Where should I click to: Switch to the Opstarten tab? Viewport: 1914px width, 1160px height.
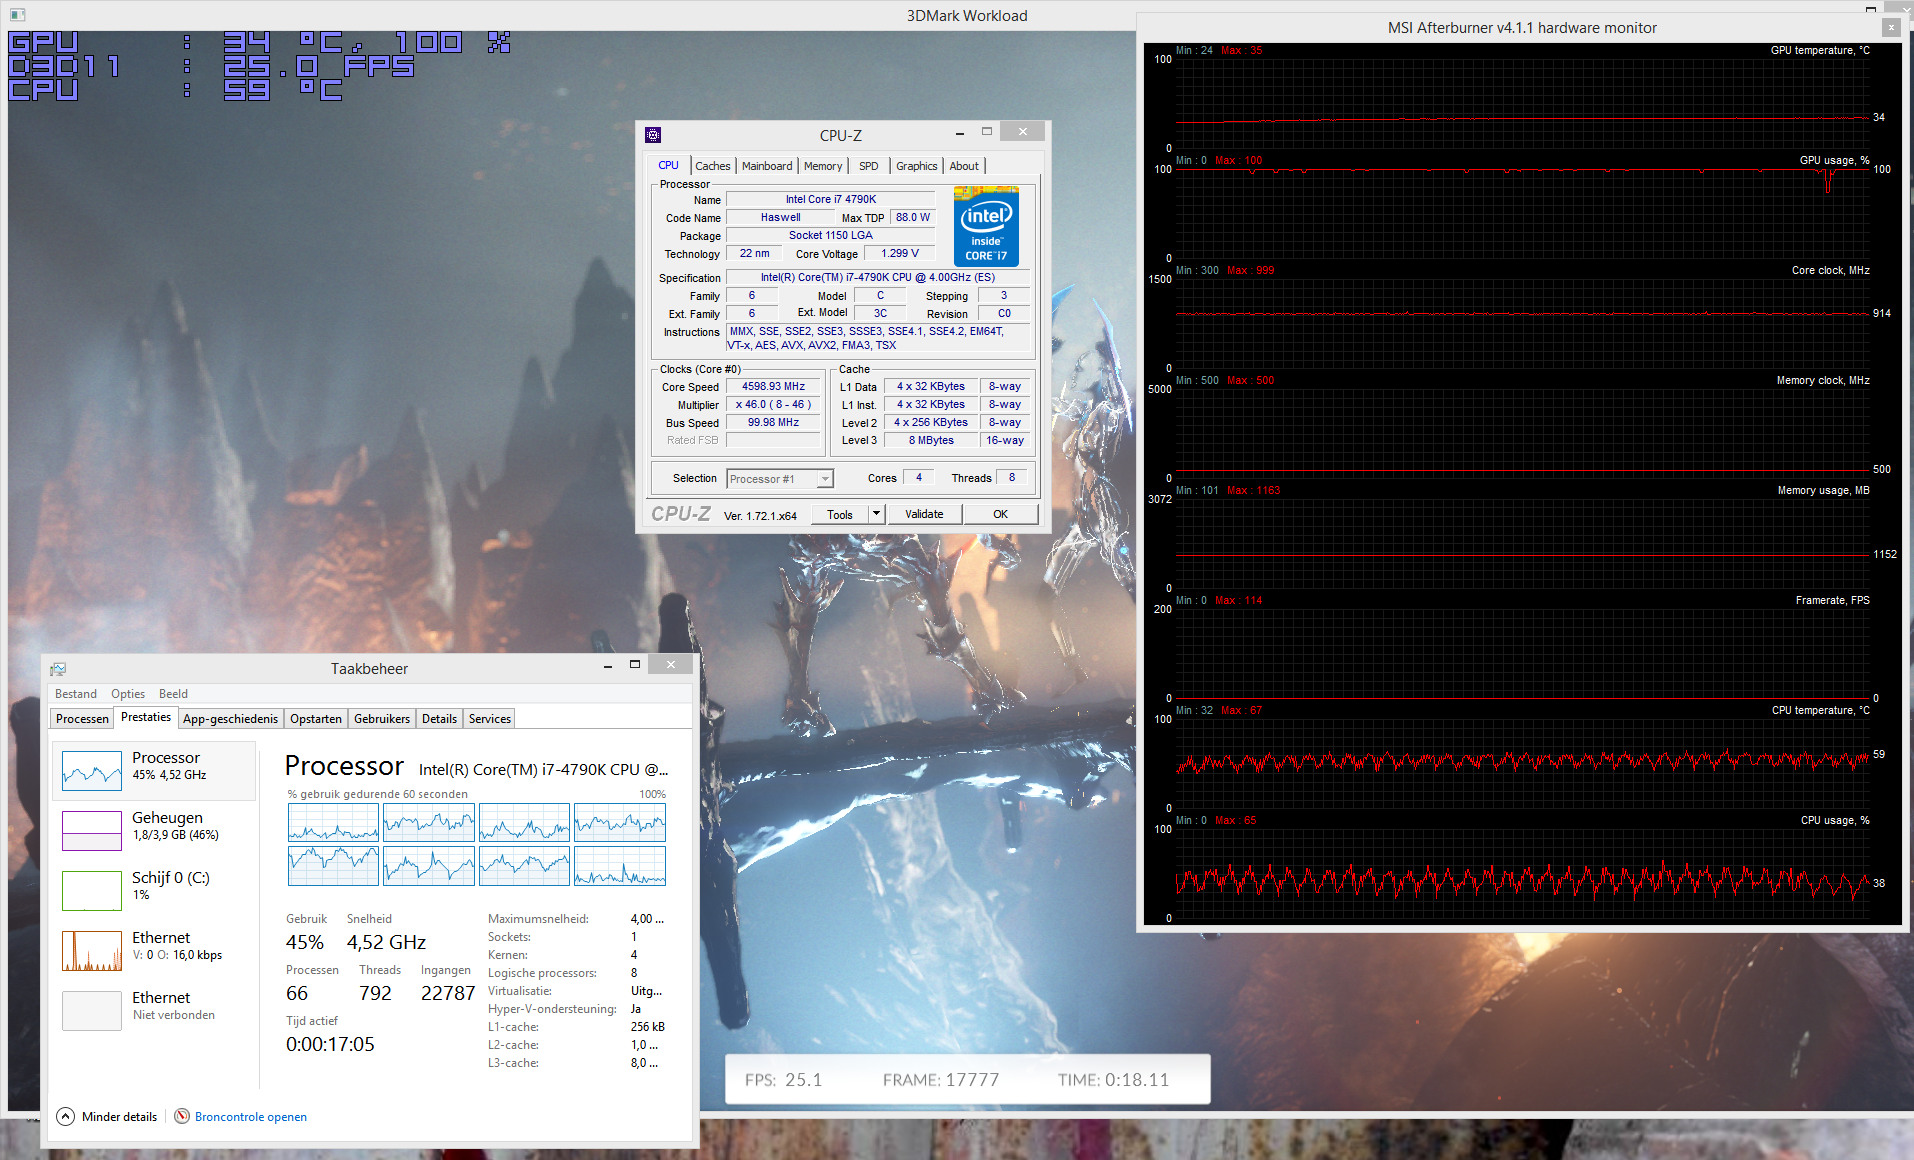[316, 719]
